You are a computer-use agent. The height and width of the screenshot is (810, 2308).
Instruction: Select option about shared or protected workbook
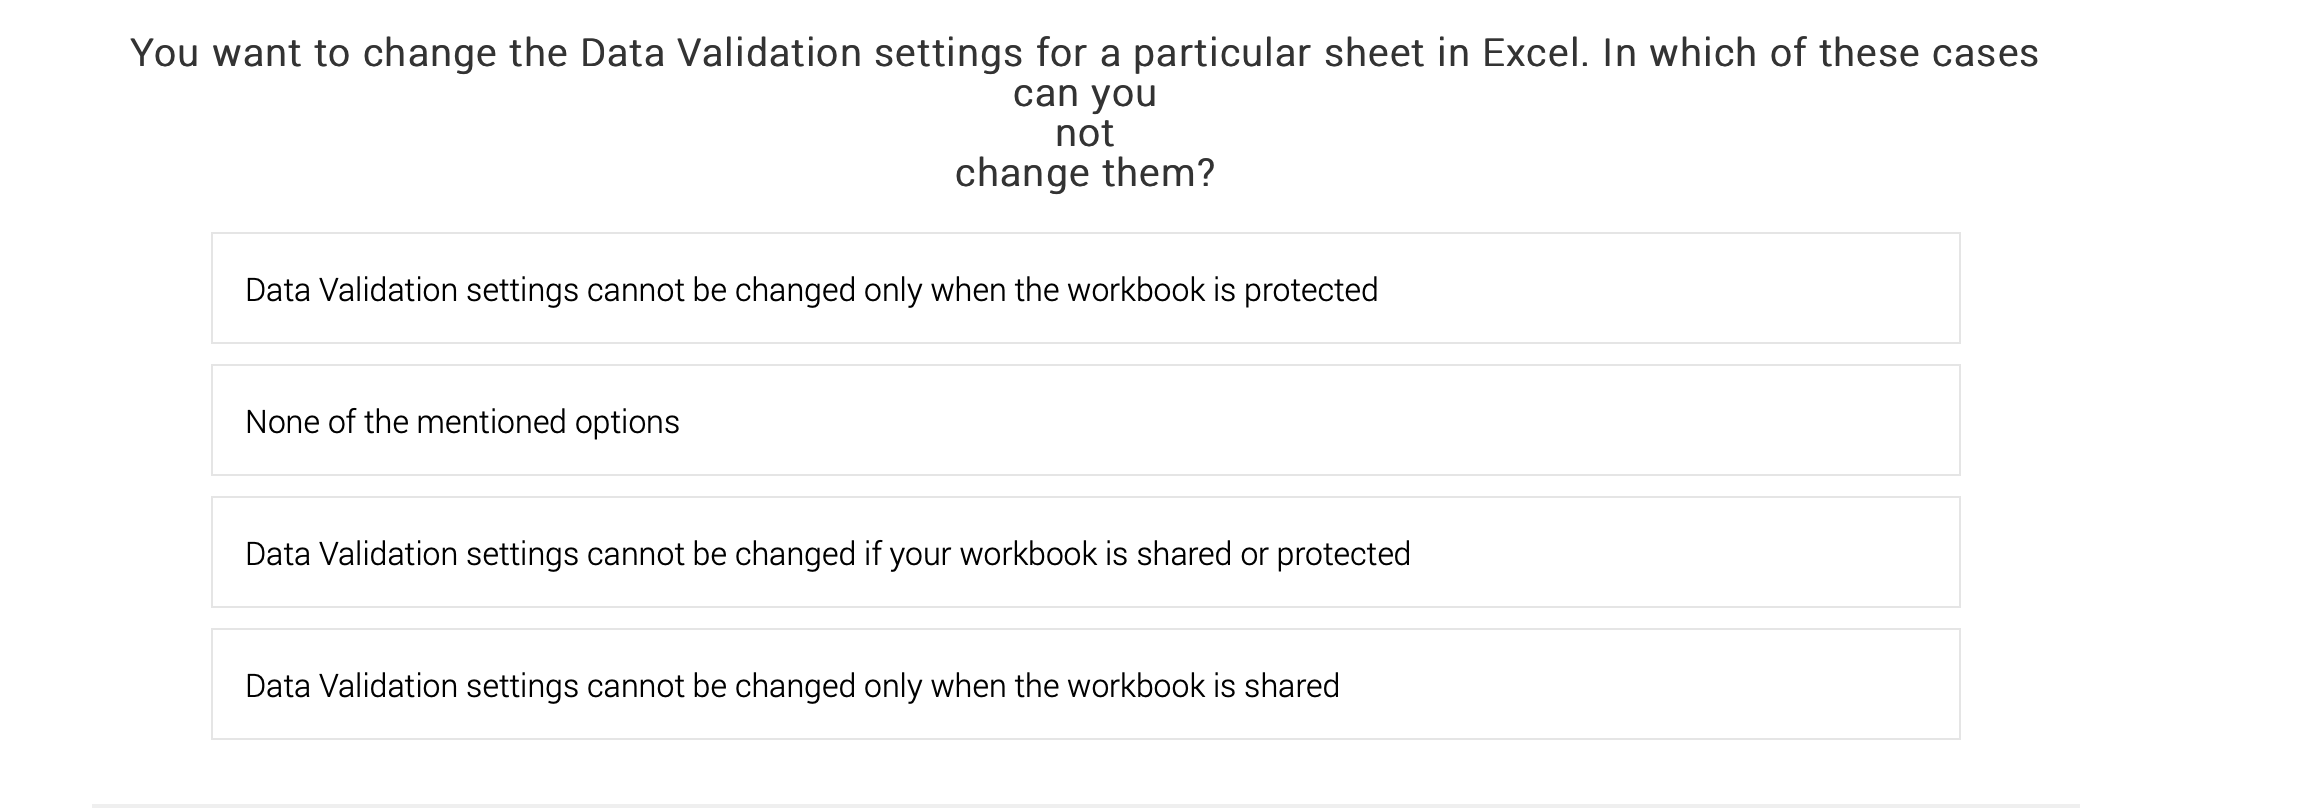tap(827, 552)
